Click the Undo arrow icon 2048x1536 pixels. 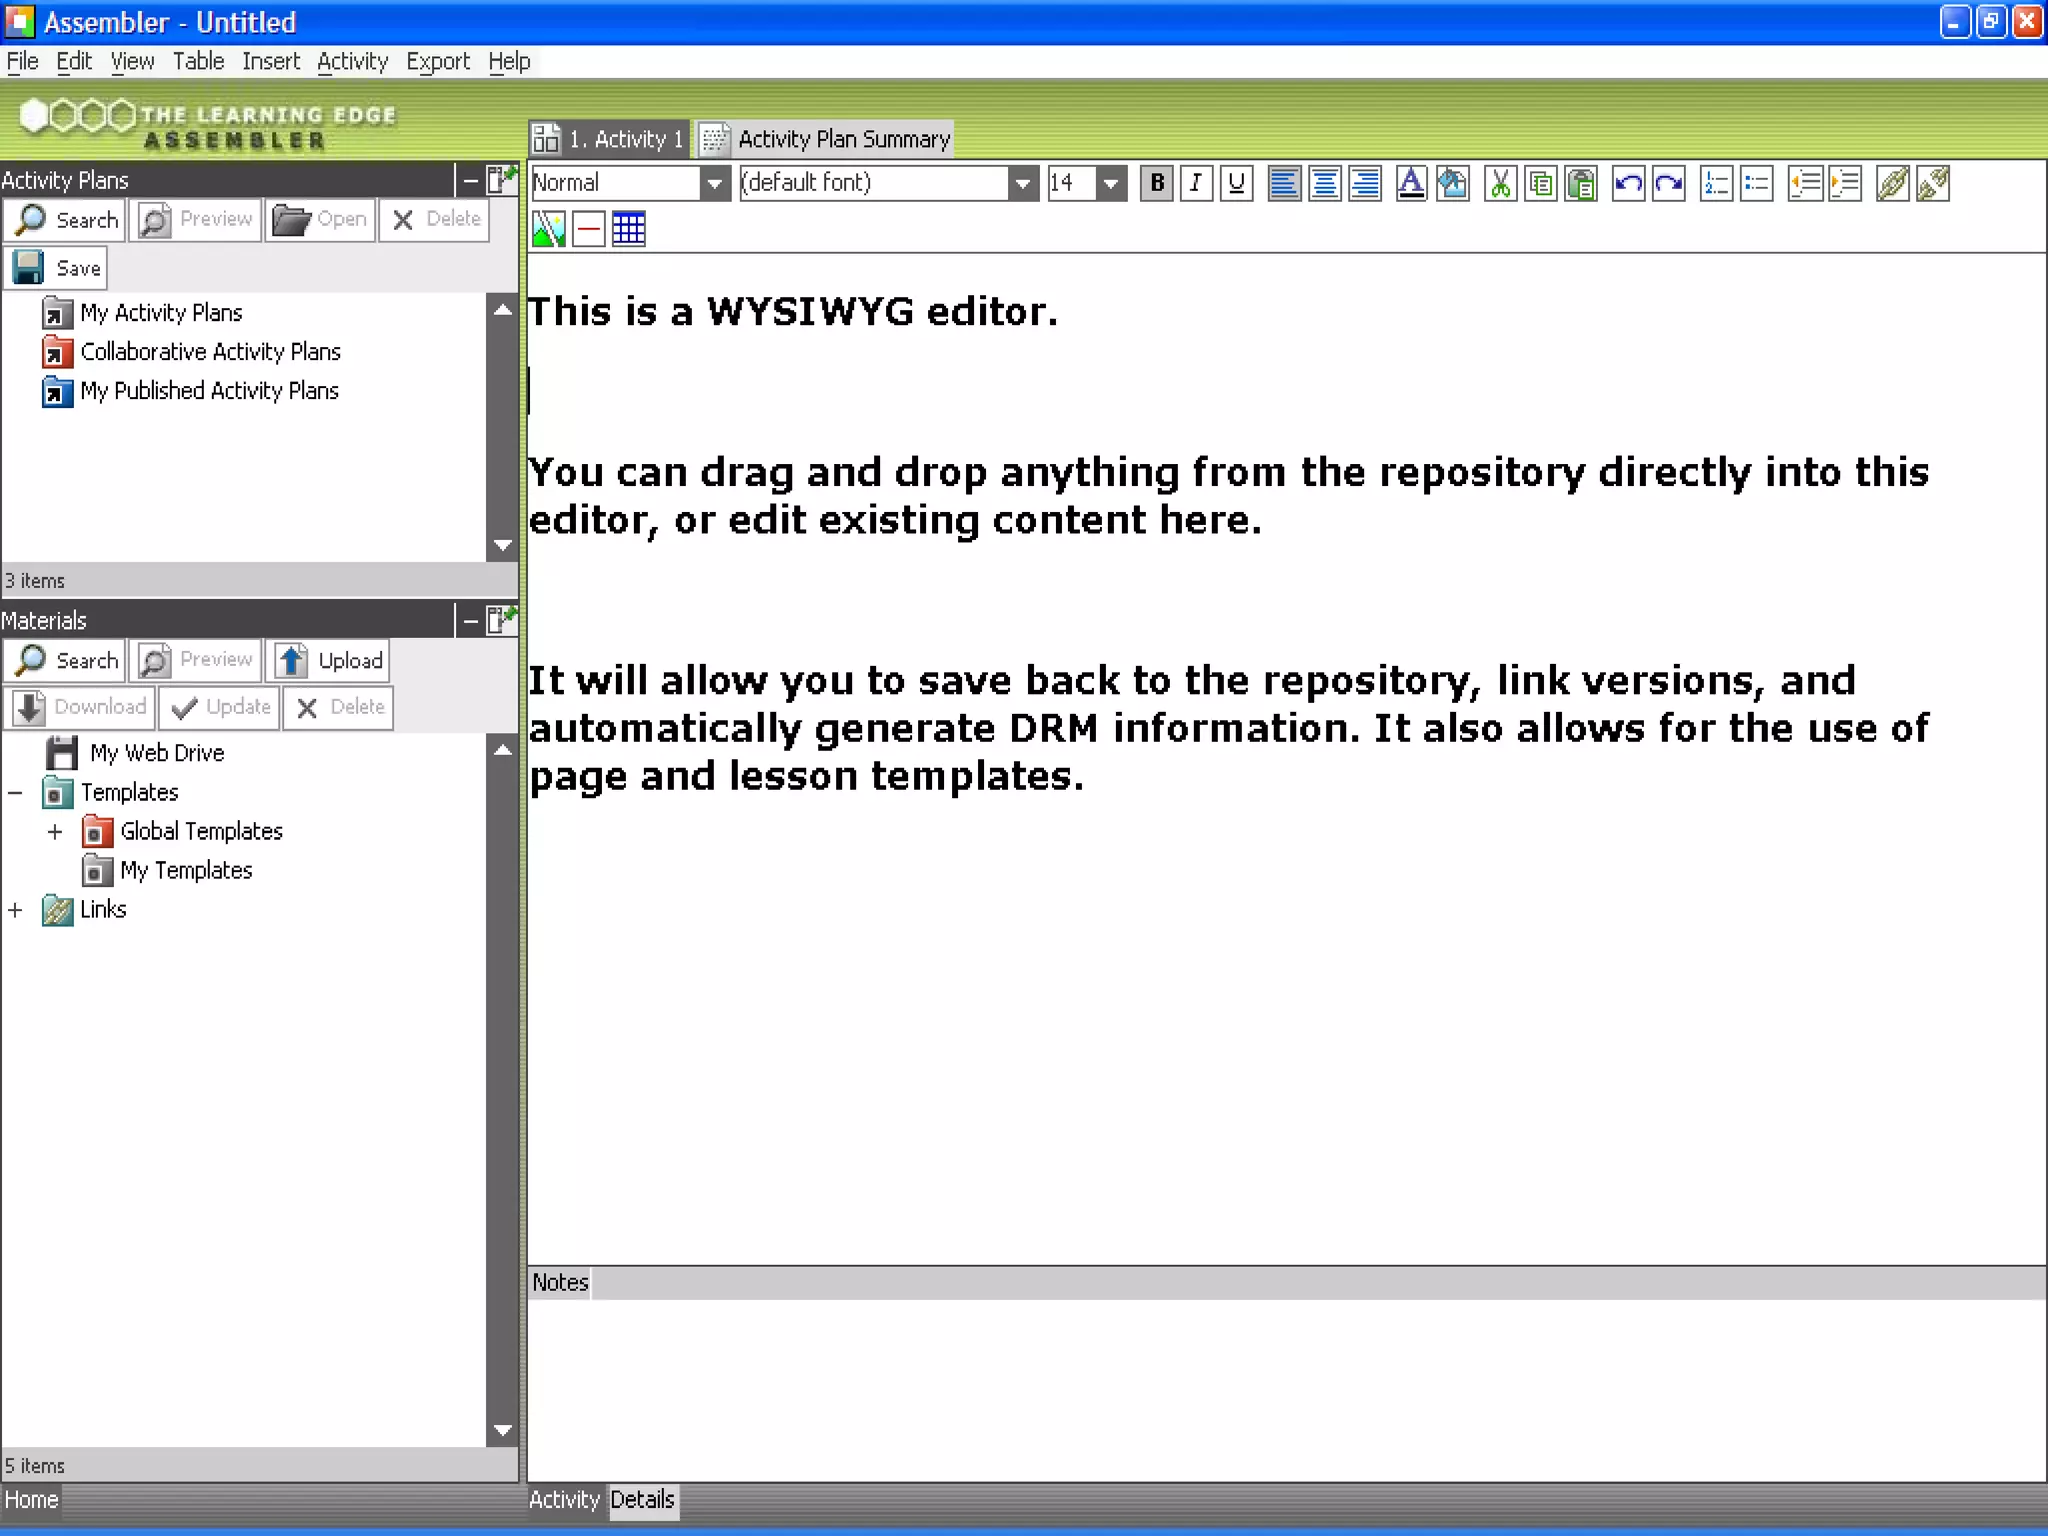coord(1628,183)
